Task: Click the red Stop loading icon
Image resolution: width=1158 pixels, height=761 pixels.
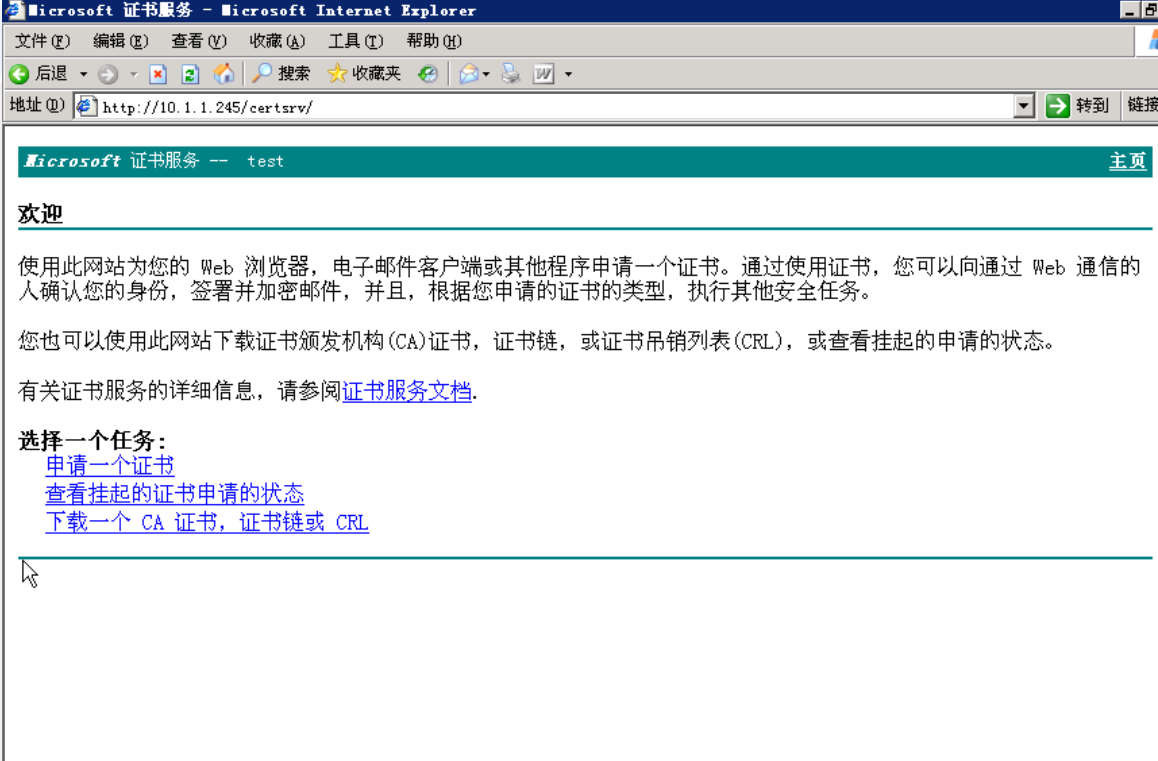Action: pos(157,74)
